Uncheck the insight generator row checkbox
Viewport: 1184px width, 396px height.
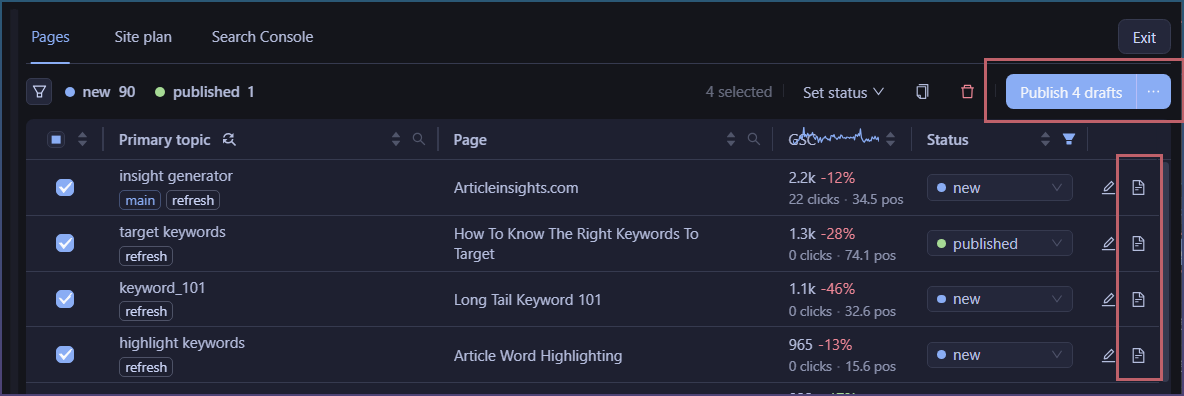[x=65, y=187]
